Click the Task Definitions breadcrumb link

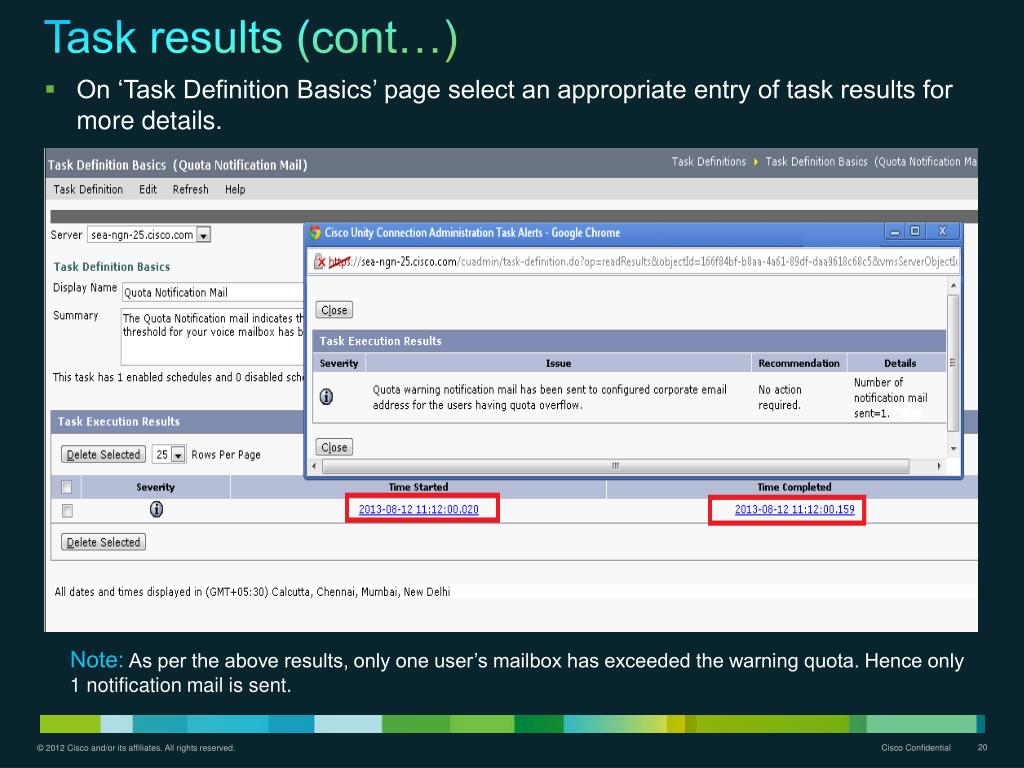pos(709,161)
